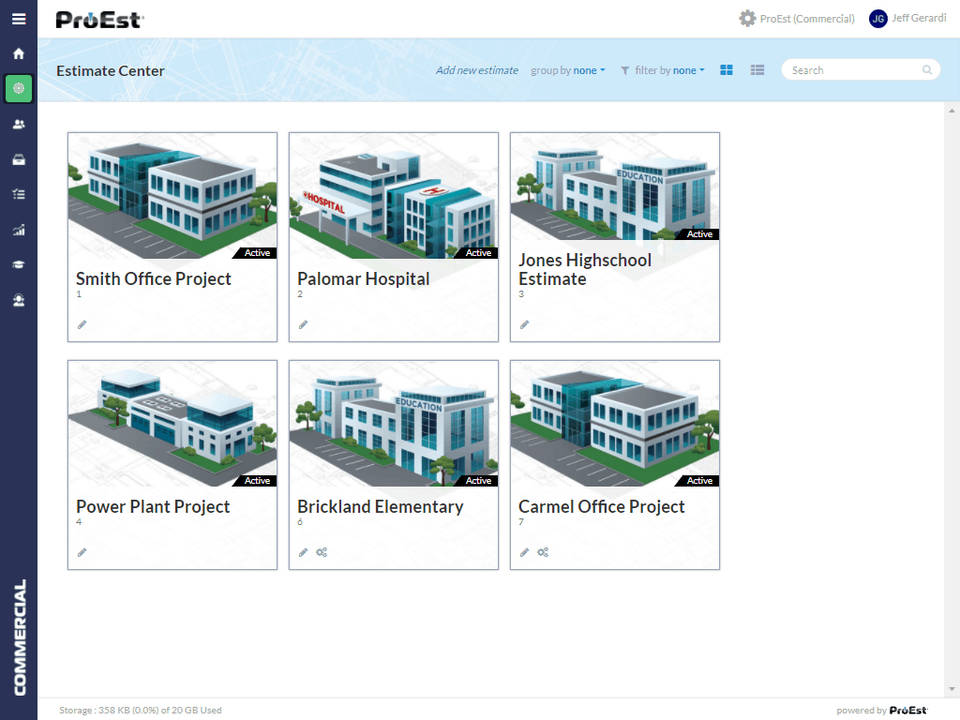Viewport: 960px width, 720px height.
Task: Go to Home in the sidebar
Action: click(x=18, y=53)
